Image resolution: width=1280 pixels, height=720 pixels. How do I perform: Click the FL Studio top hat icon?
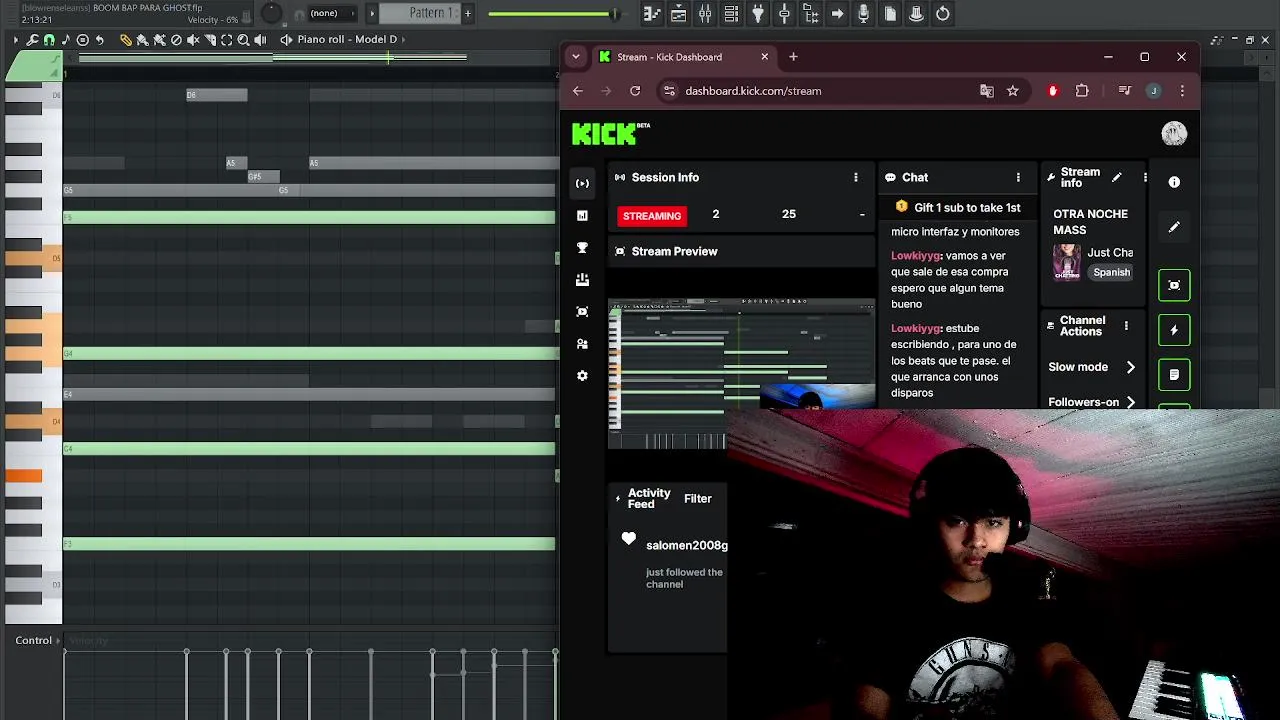coord(916,13)
